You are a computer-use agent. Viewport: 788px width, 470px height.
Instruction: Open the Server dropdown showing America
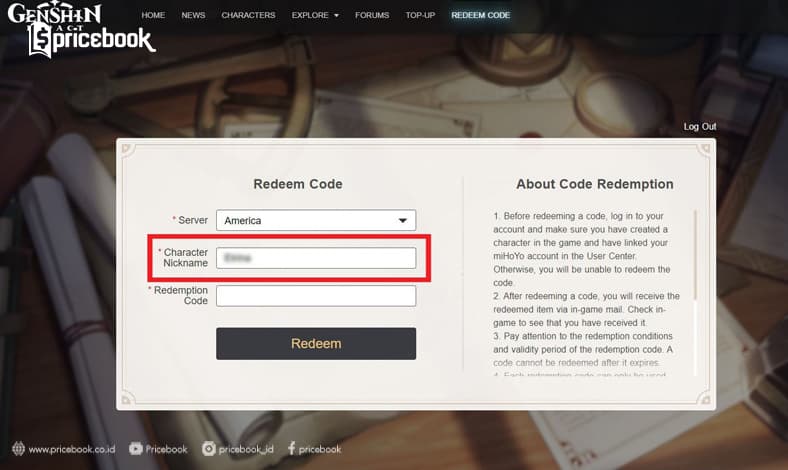(x=316, y=220)
